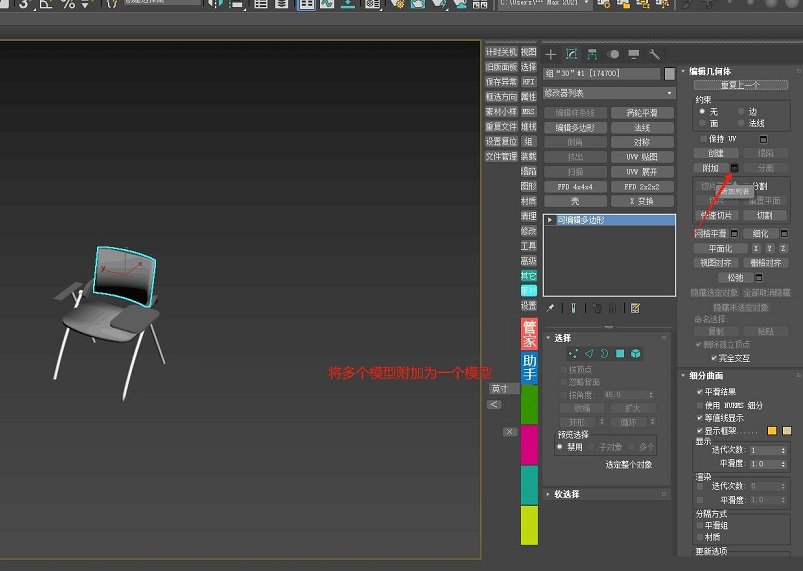Open the 修改器列表 dropdown
This screenshot has height=571, width=803.
(609, 93)
